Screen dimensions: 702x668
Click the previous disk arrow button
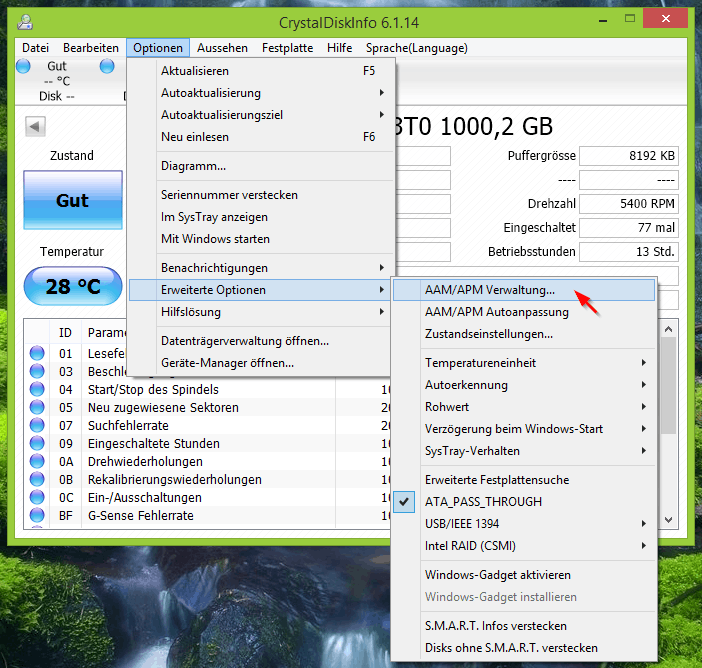(35, 127)
